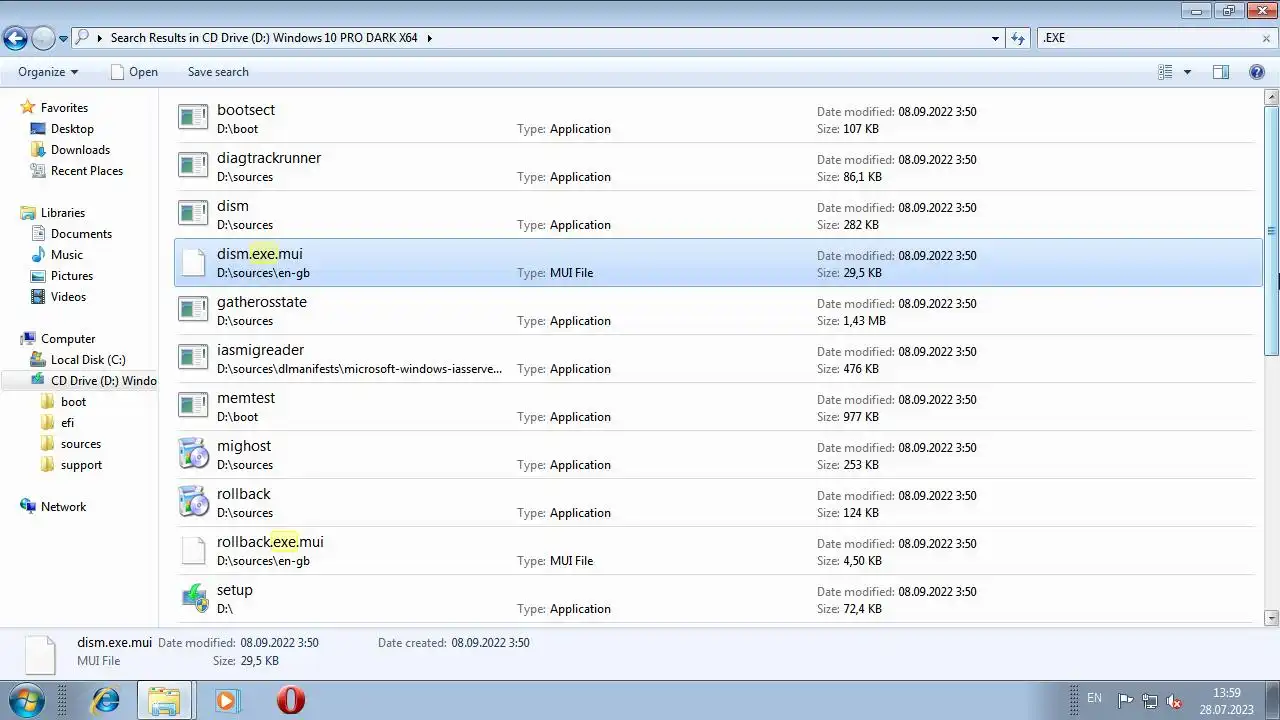Launch Windows Media Player from taskbar

click(226, 700)
